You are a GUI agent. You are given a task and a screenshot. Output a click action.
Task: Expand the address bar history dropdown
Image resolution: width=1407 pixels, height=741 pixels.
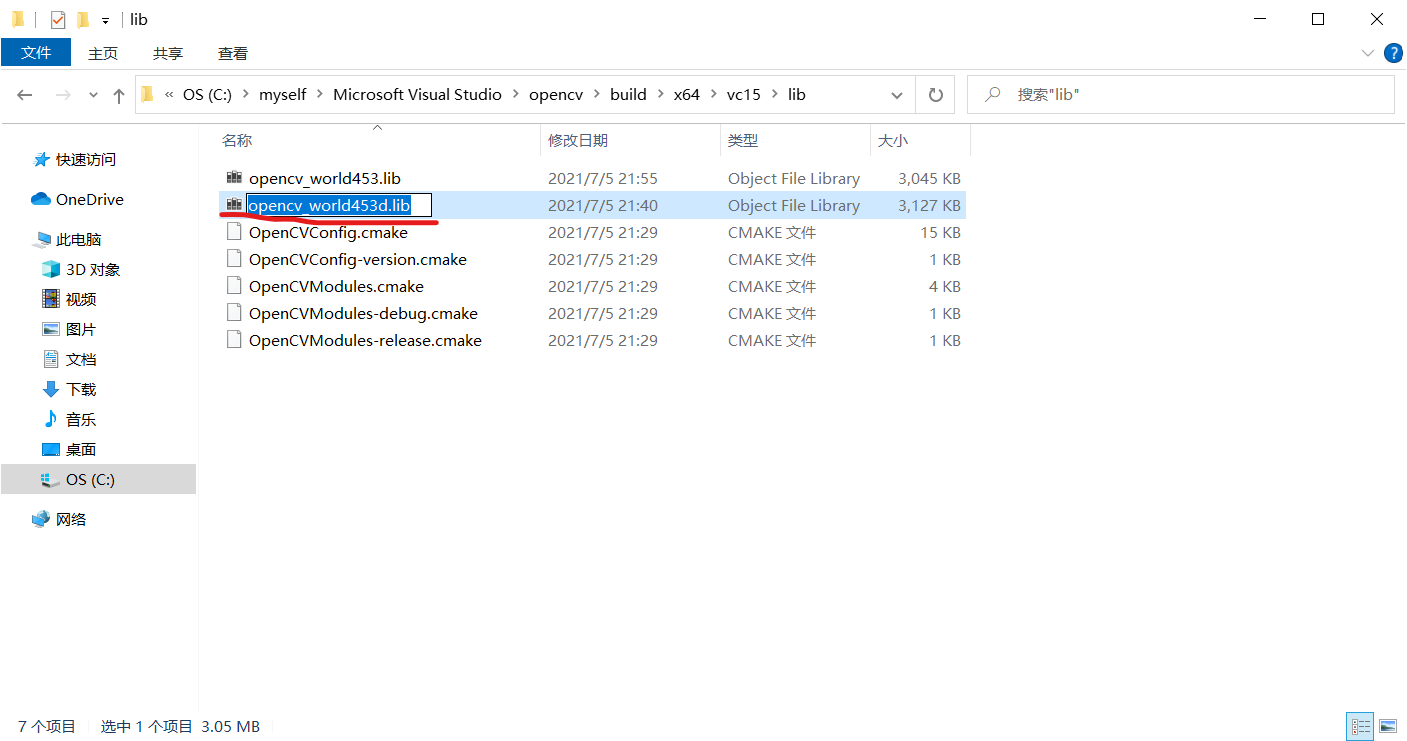point(897,95)
